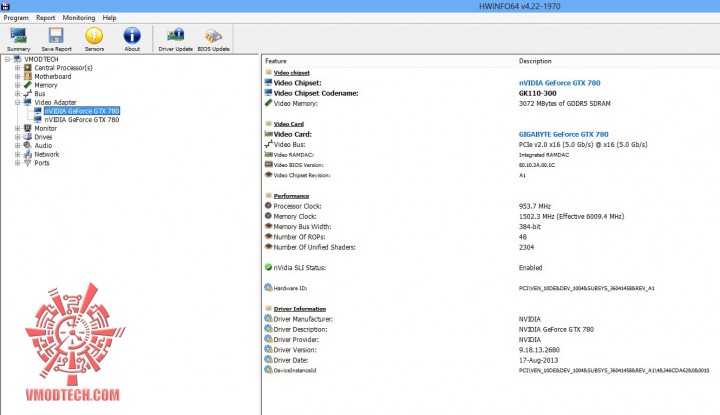The height and width of the screenshot is (415, 720).
Task: Click the Motherboard node icon
Action: click(28, 76)
